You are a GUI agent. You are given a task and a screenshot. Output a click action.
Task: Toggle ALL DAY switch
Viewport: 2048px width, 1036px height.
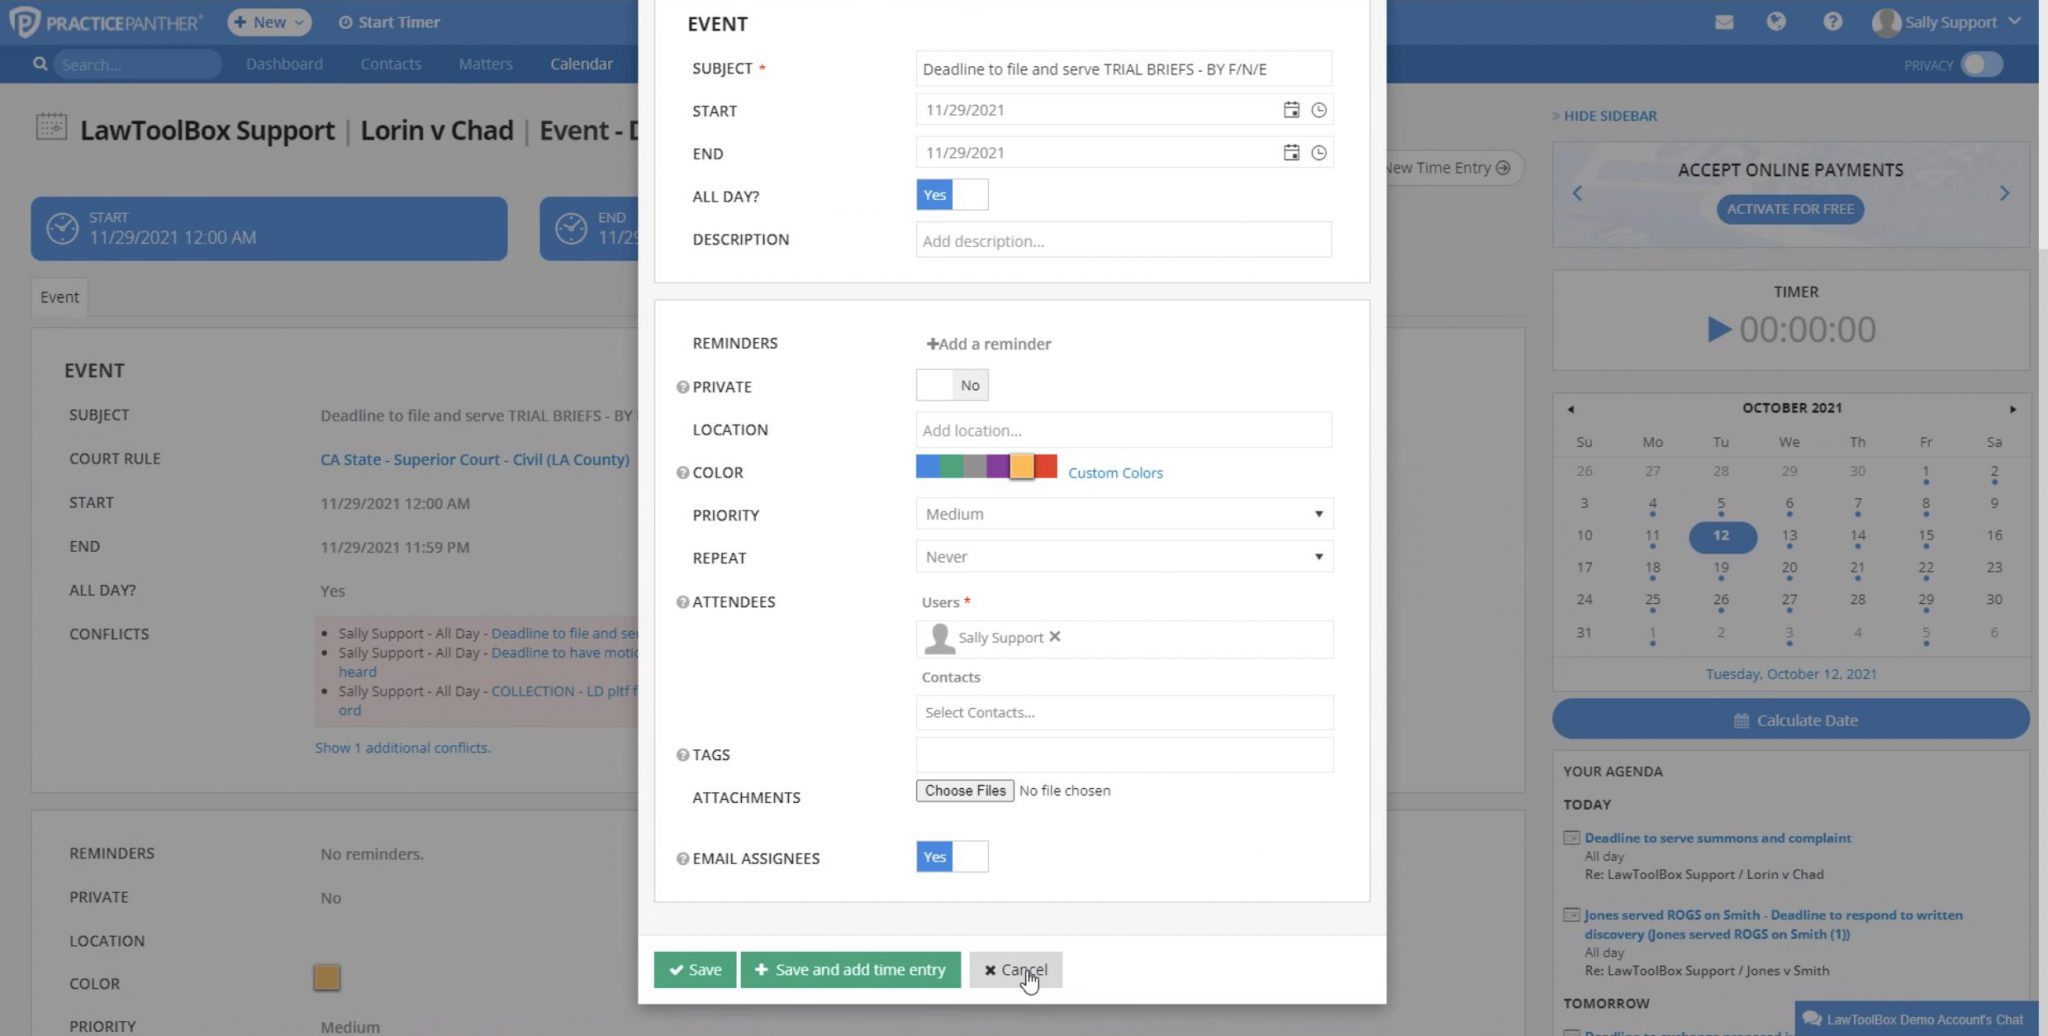[952, 195]
